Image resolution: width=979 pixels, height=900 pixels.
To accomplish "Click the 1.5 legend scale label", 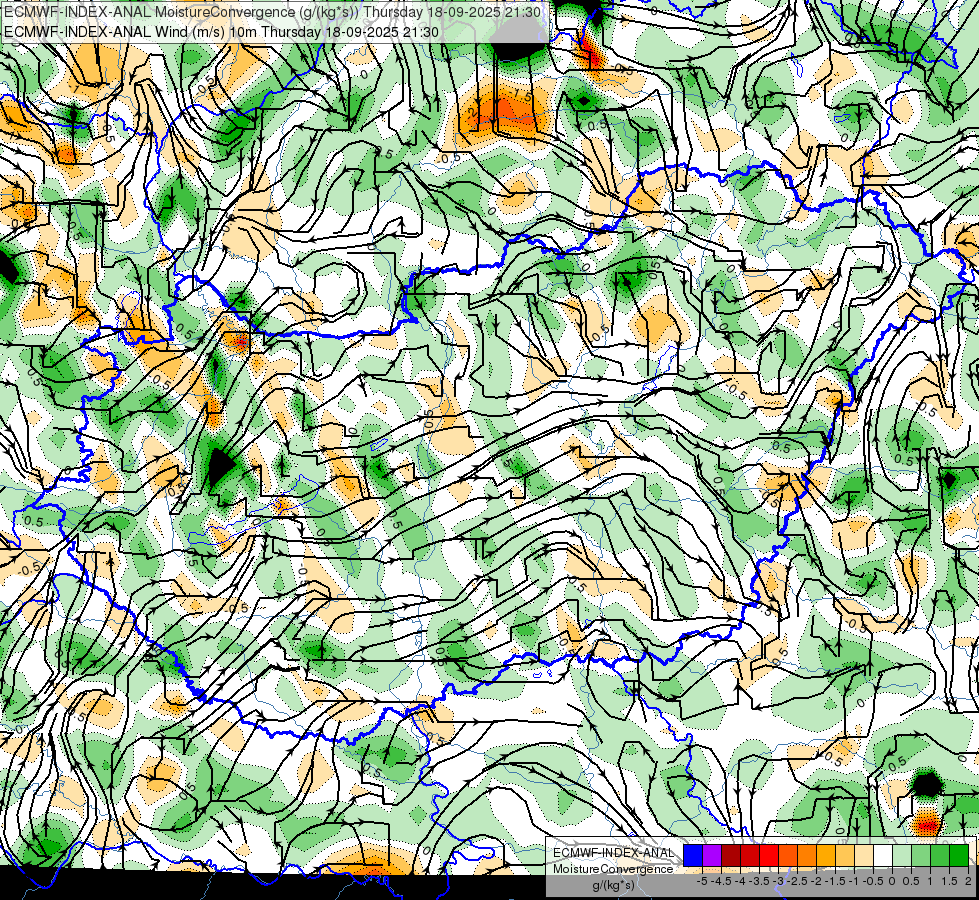I will pos(949,881).
